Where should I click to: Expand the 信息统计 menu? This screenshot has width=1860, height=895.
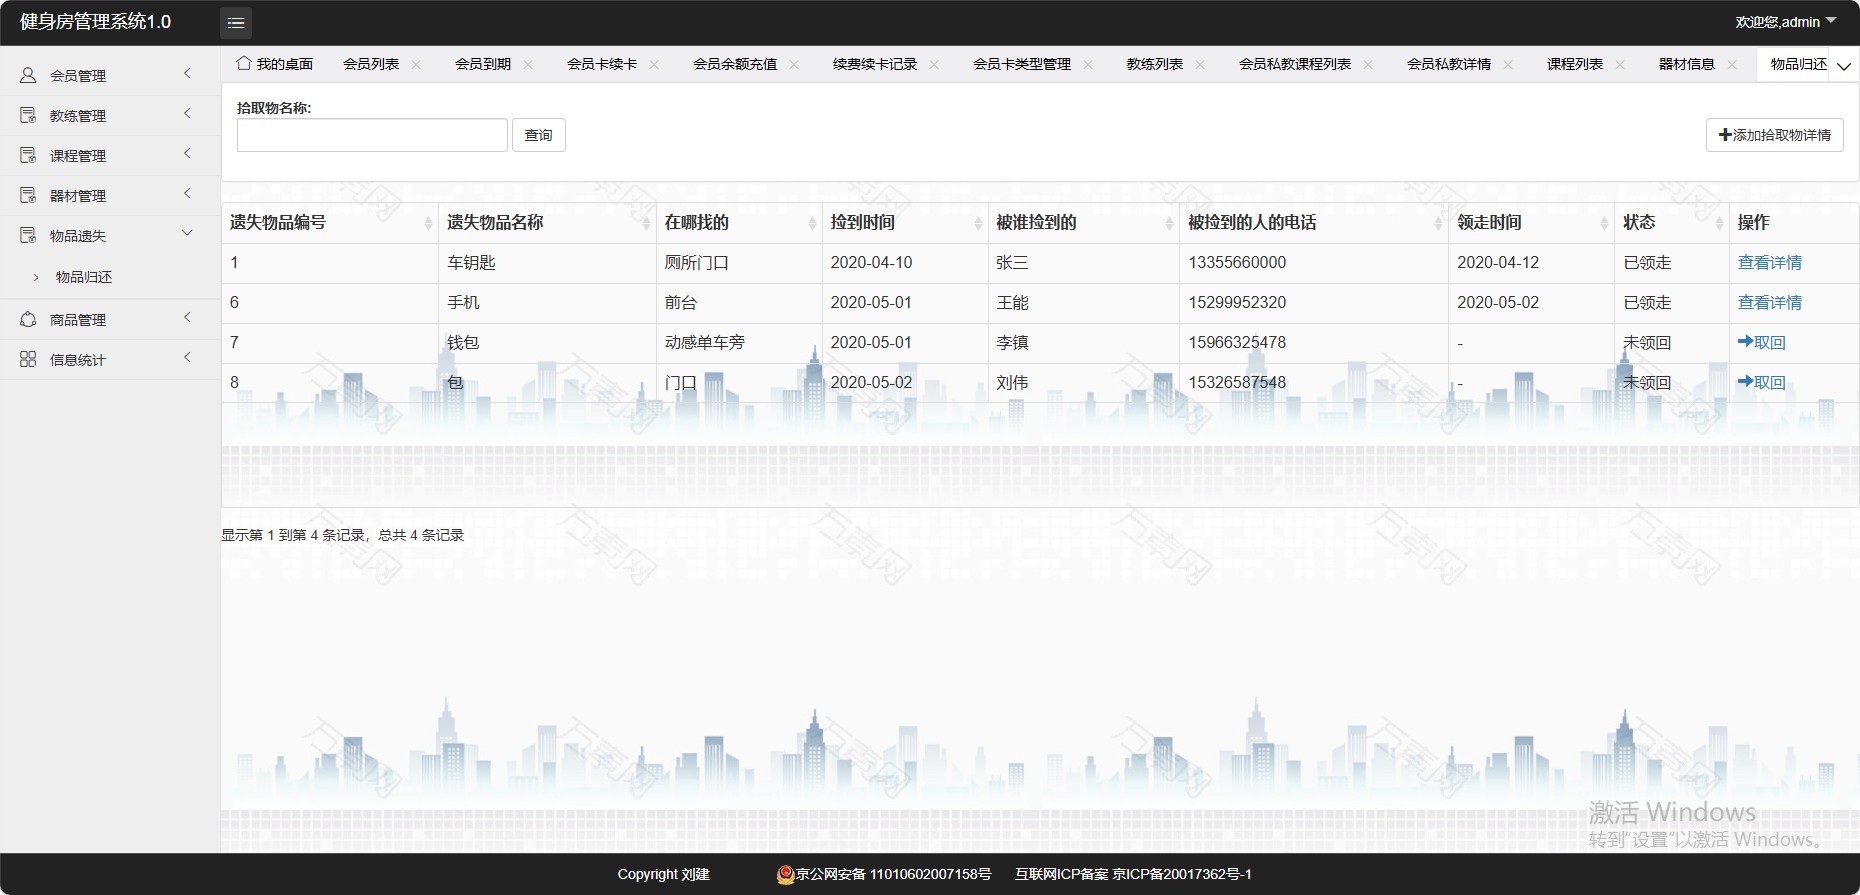pos(187,358)
